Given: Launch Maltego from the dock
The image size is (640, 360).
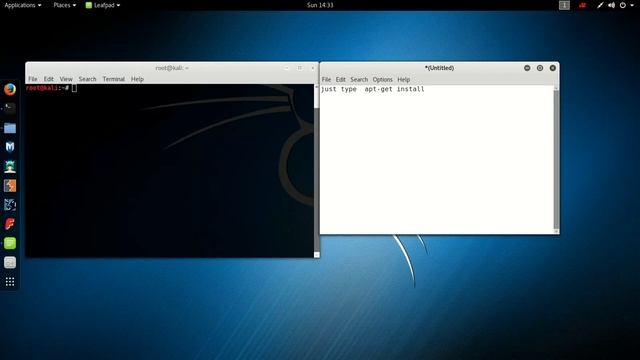Looking at the screenshot, I should (x=10, y=205).
